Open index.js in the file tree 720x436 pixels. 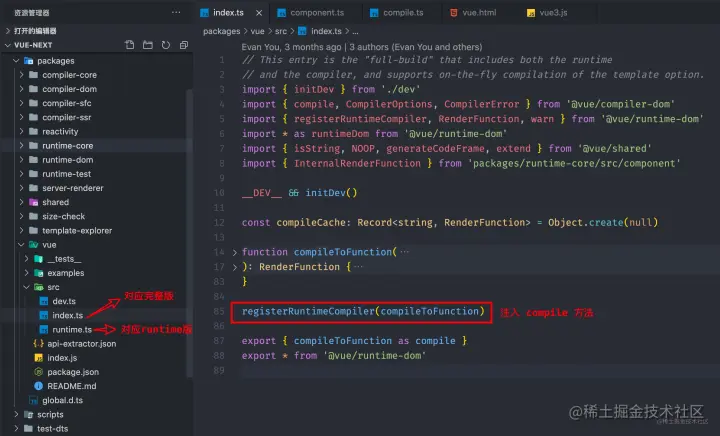point(62,358)
